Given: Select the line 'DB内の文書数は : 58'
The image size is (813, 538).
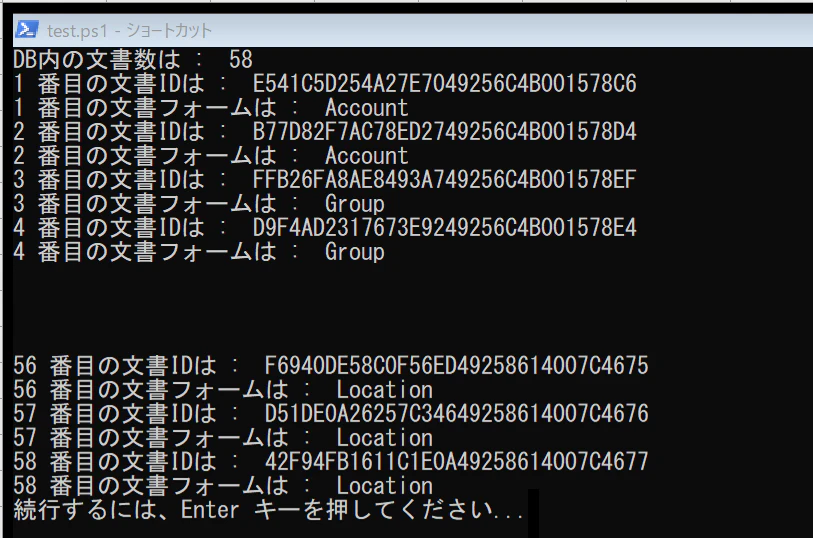Looking at the screenshot, I should pyautogui.click(x=133, y=60).
